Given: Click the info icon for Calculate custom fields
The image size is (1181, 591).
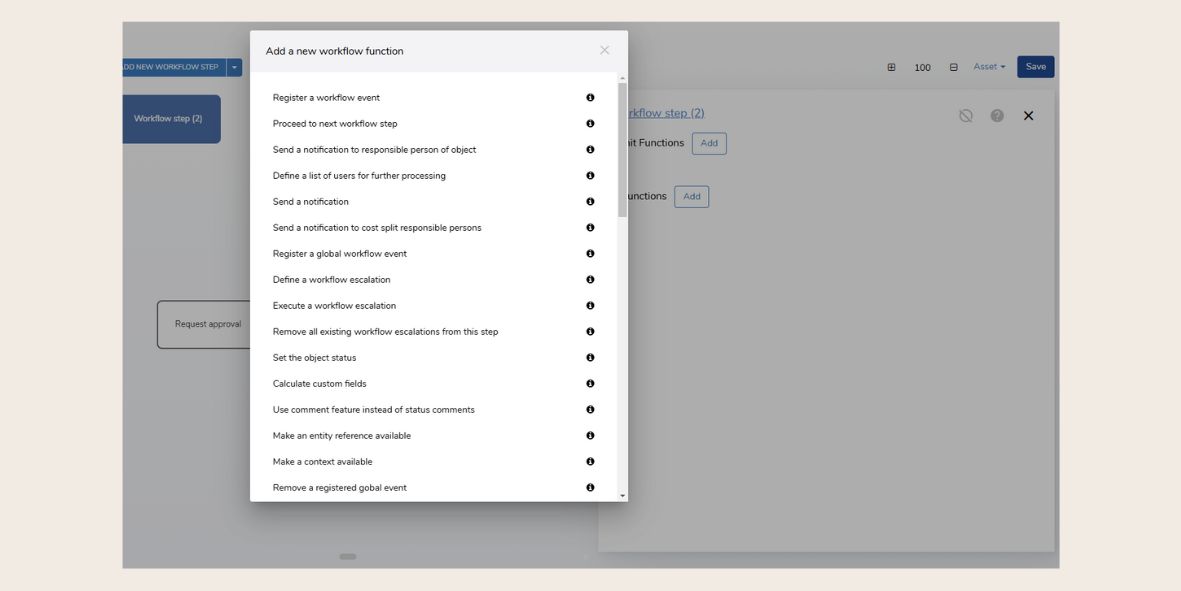Looking at the screenshot, I should click(x=590, y=383).
